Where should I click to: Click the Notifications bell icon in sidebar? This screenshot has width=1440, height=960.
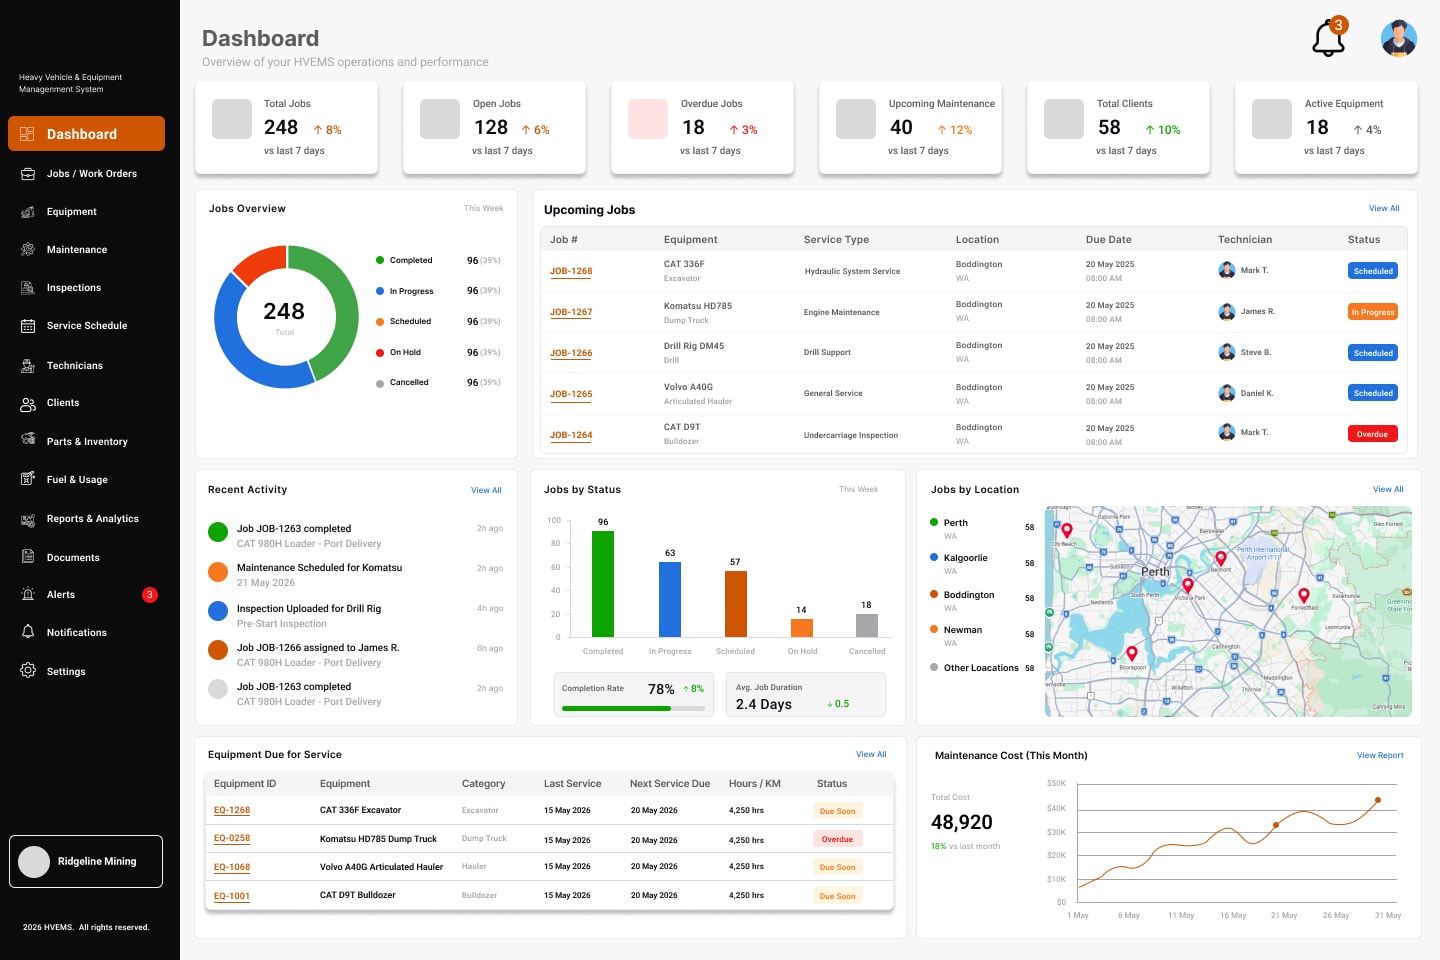28,632
